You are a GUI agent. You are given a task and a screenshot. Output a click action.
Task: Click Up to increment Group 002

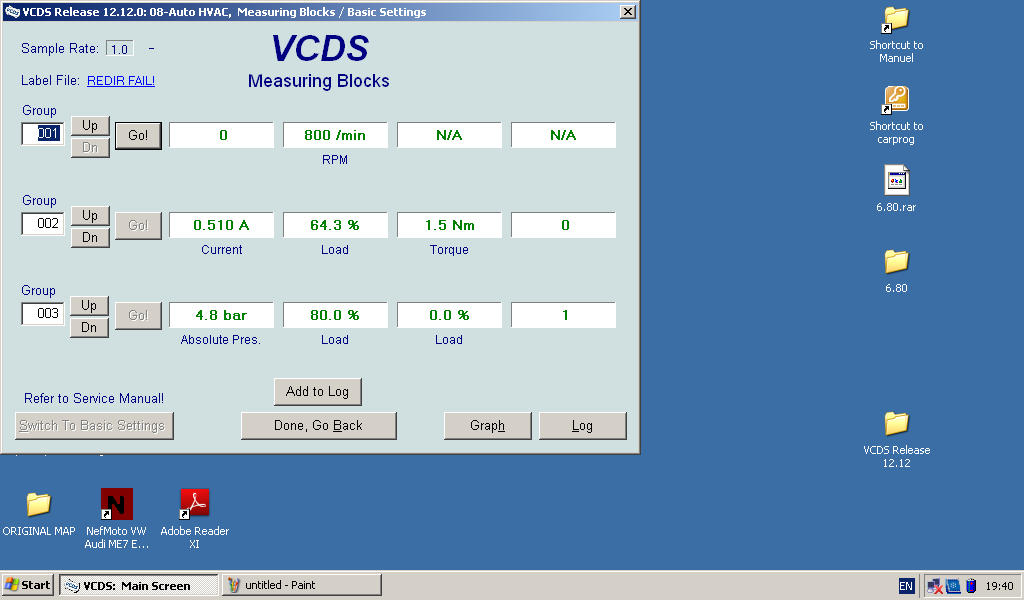click(89, 215)
